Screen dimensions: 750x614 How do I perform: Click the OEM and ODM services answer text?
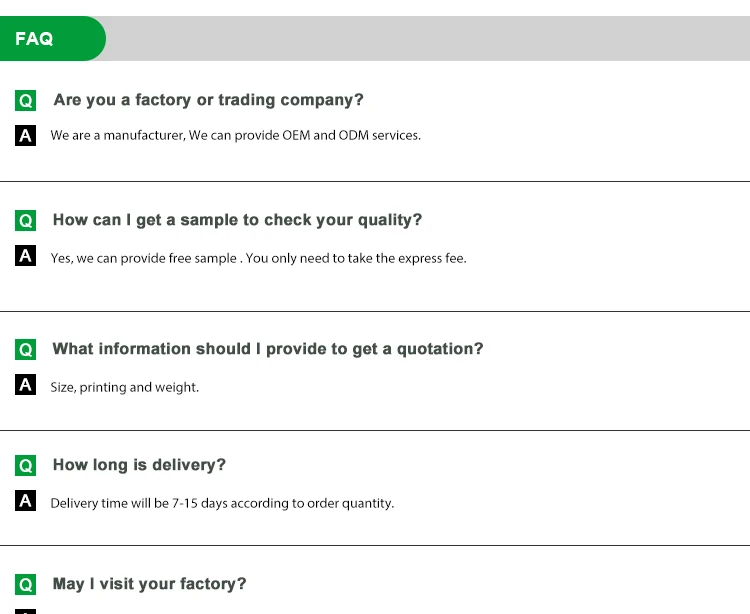236,135
